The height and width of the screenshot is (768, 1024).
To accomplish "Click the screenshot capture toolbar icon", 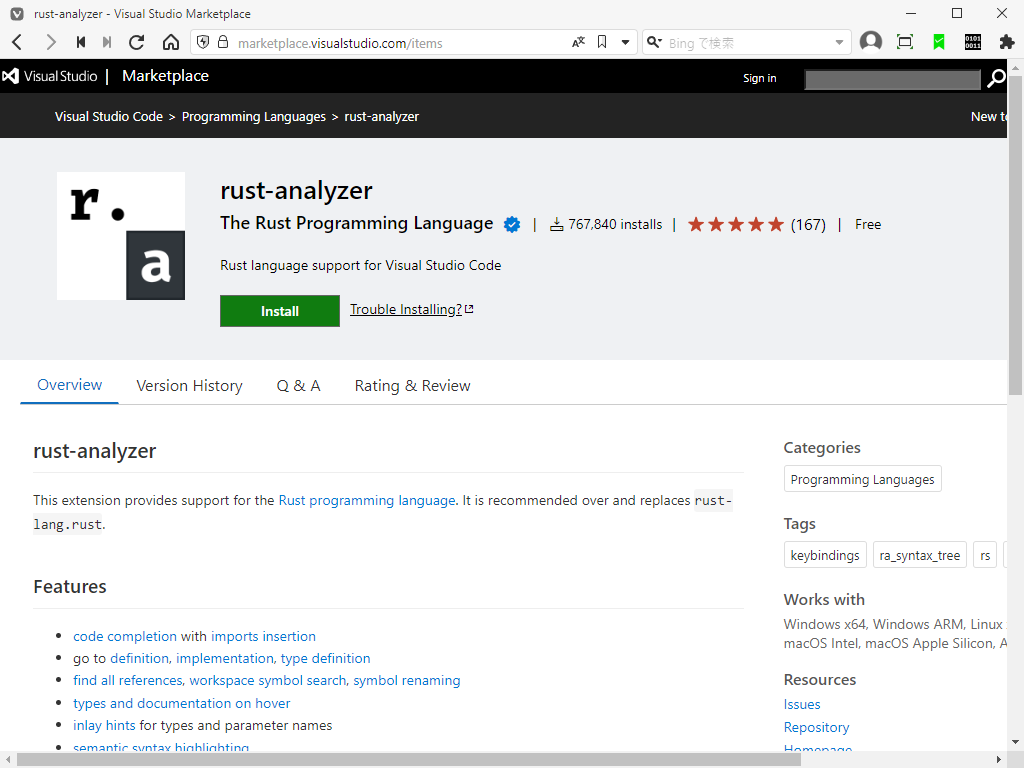I will pos(905,42).
